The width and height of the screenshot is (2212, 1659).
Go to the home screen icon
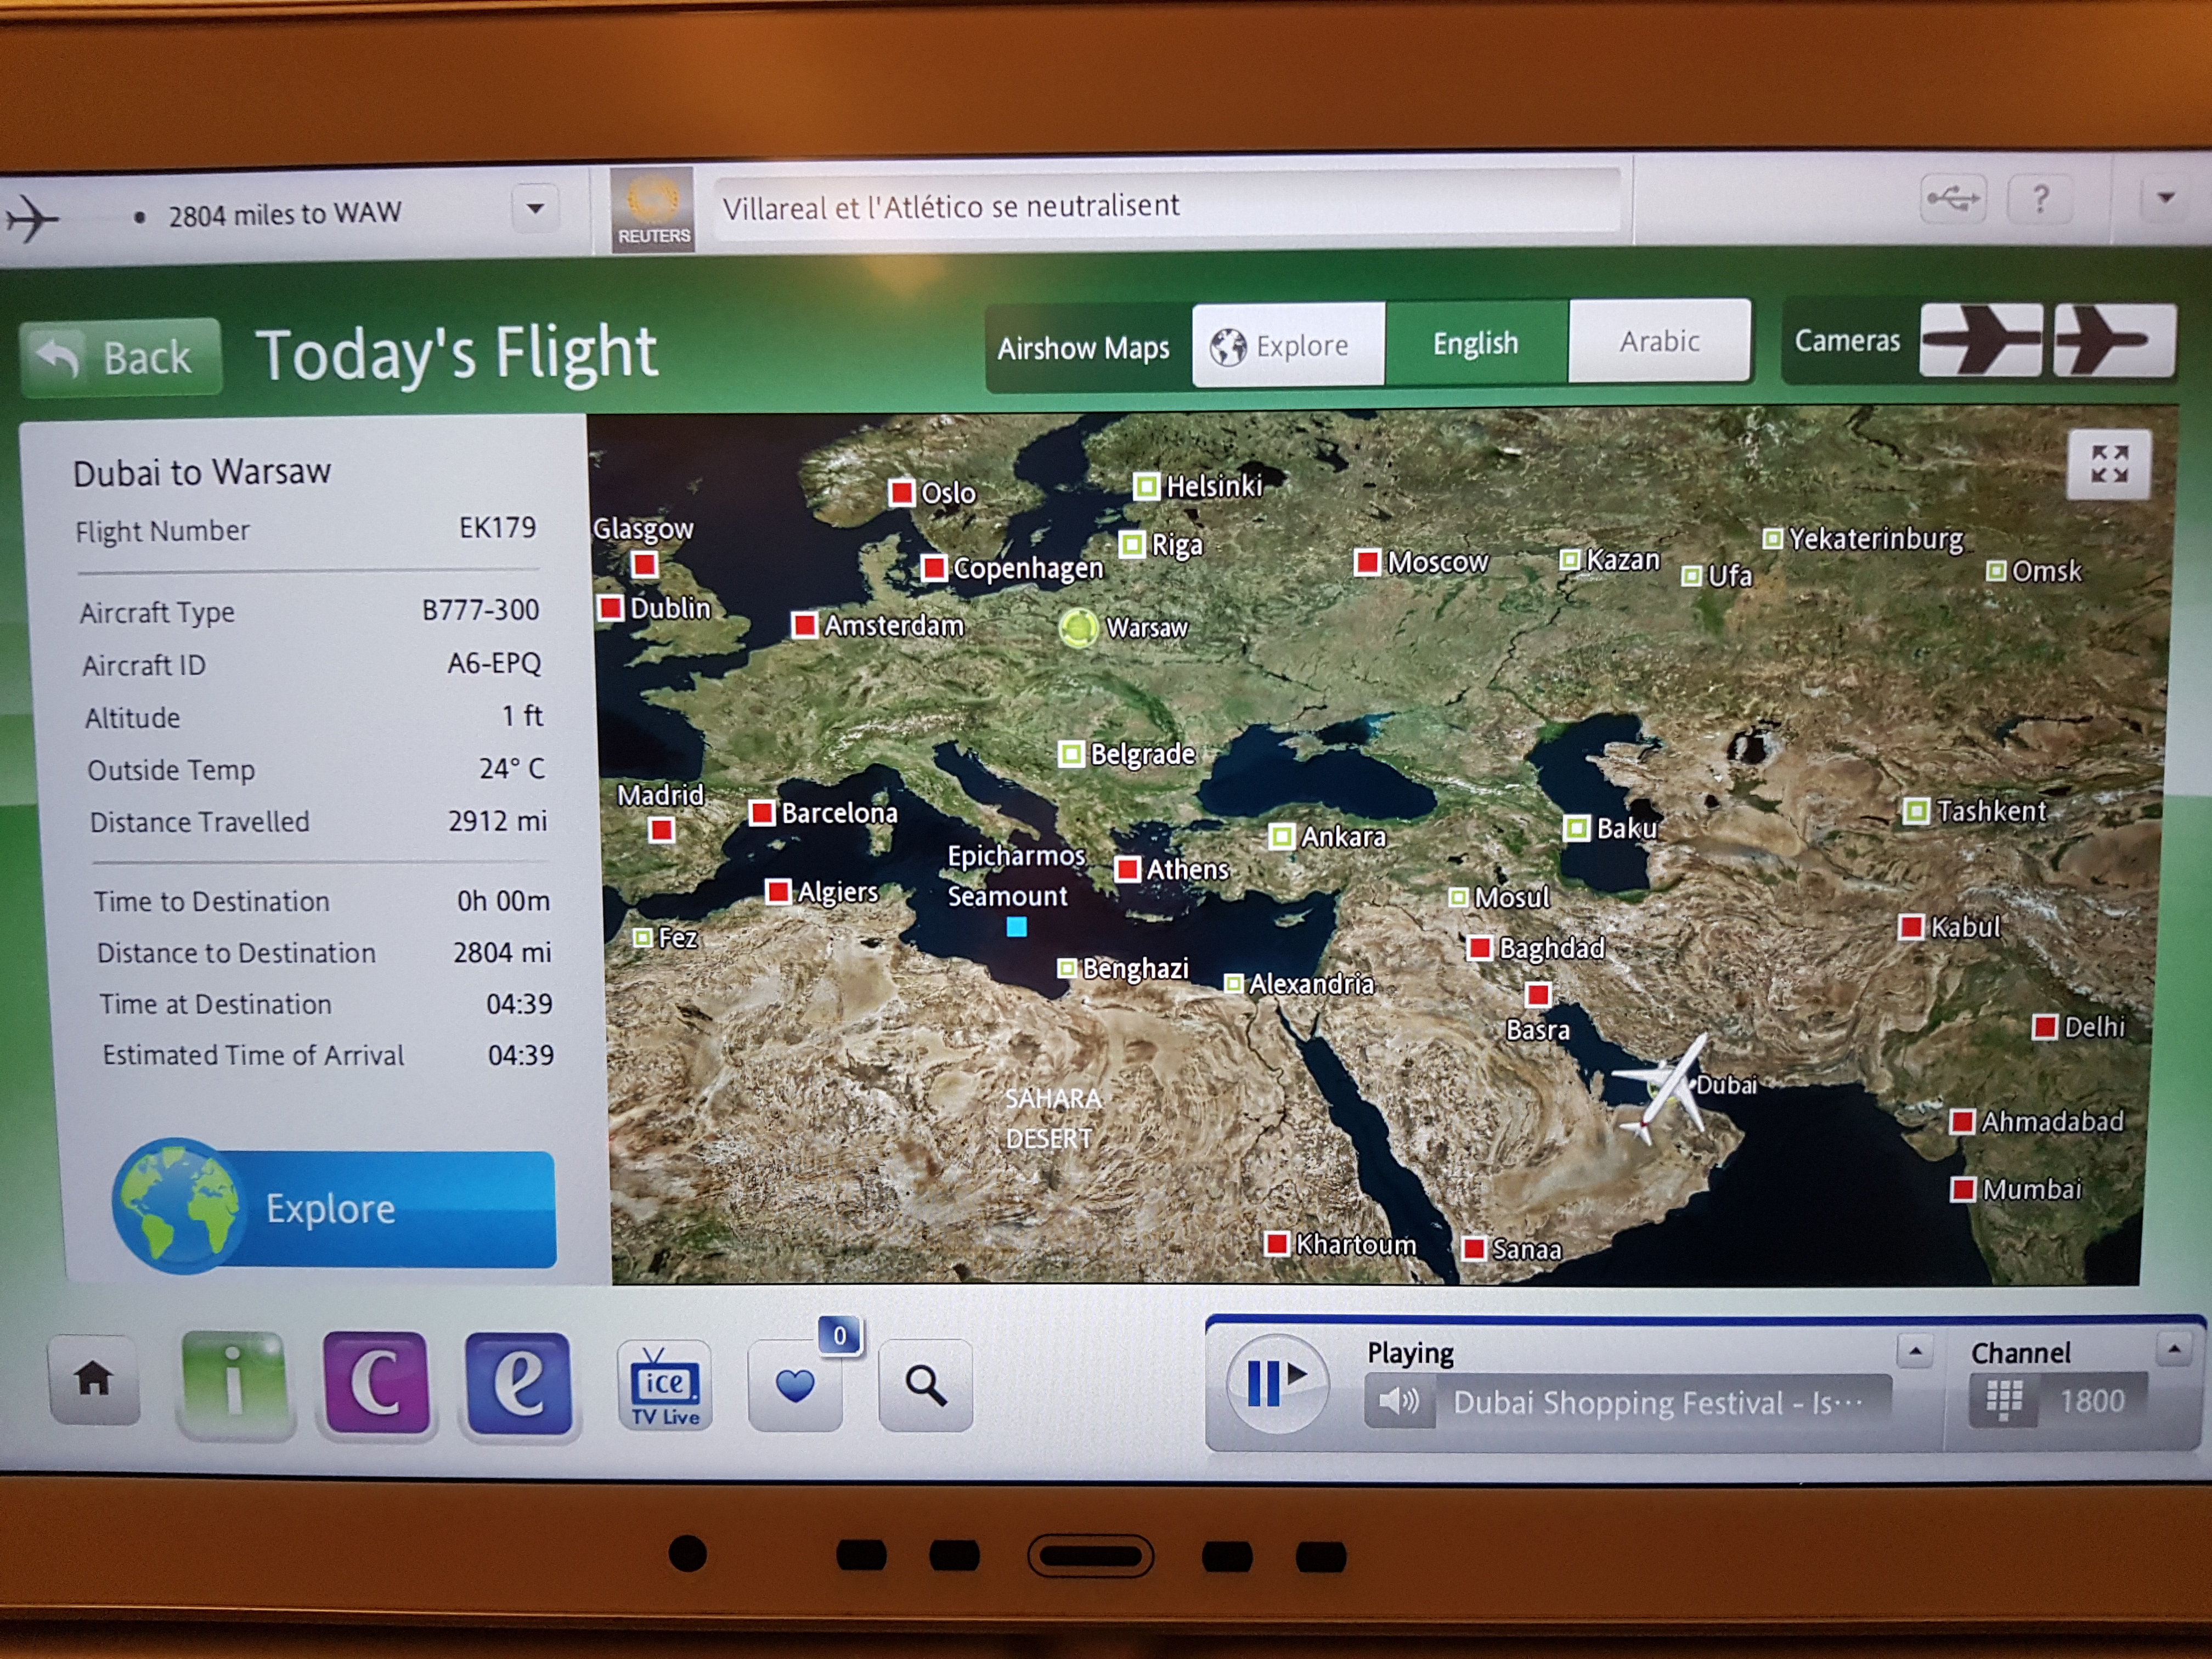[94, 1379]
